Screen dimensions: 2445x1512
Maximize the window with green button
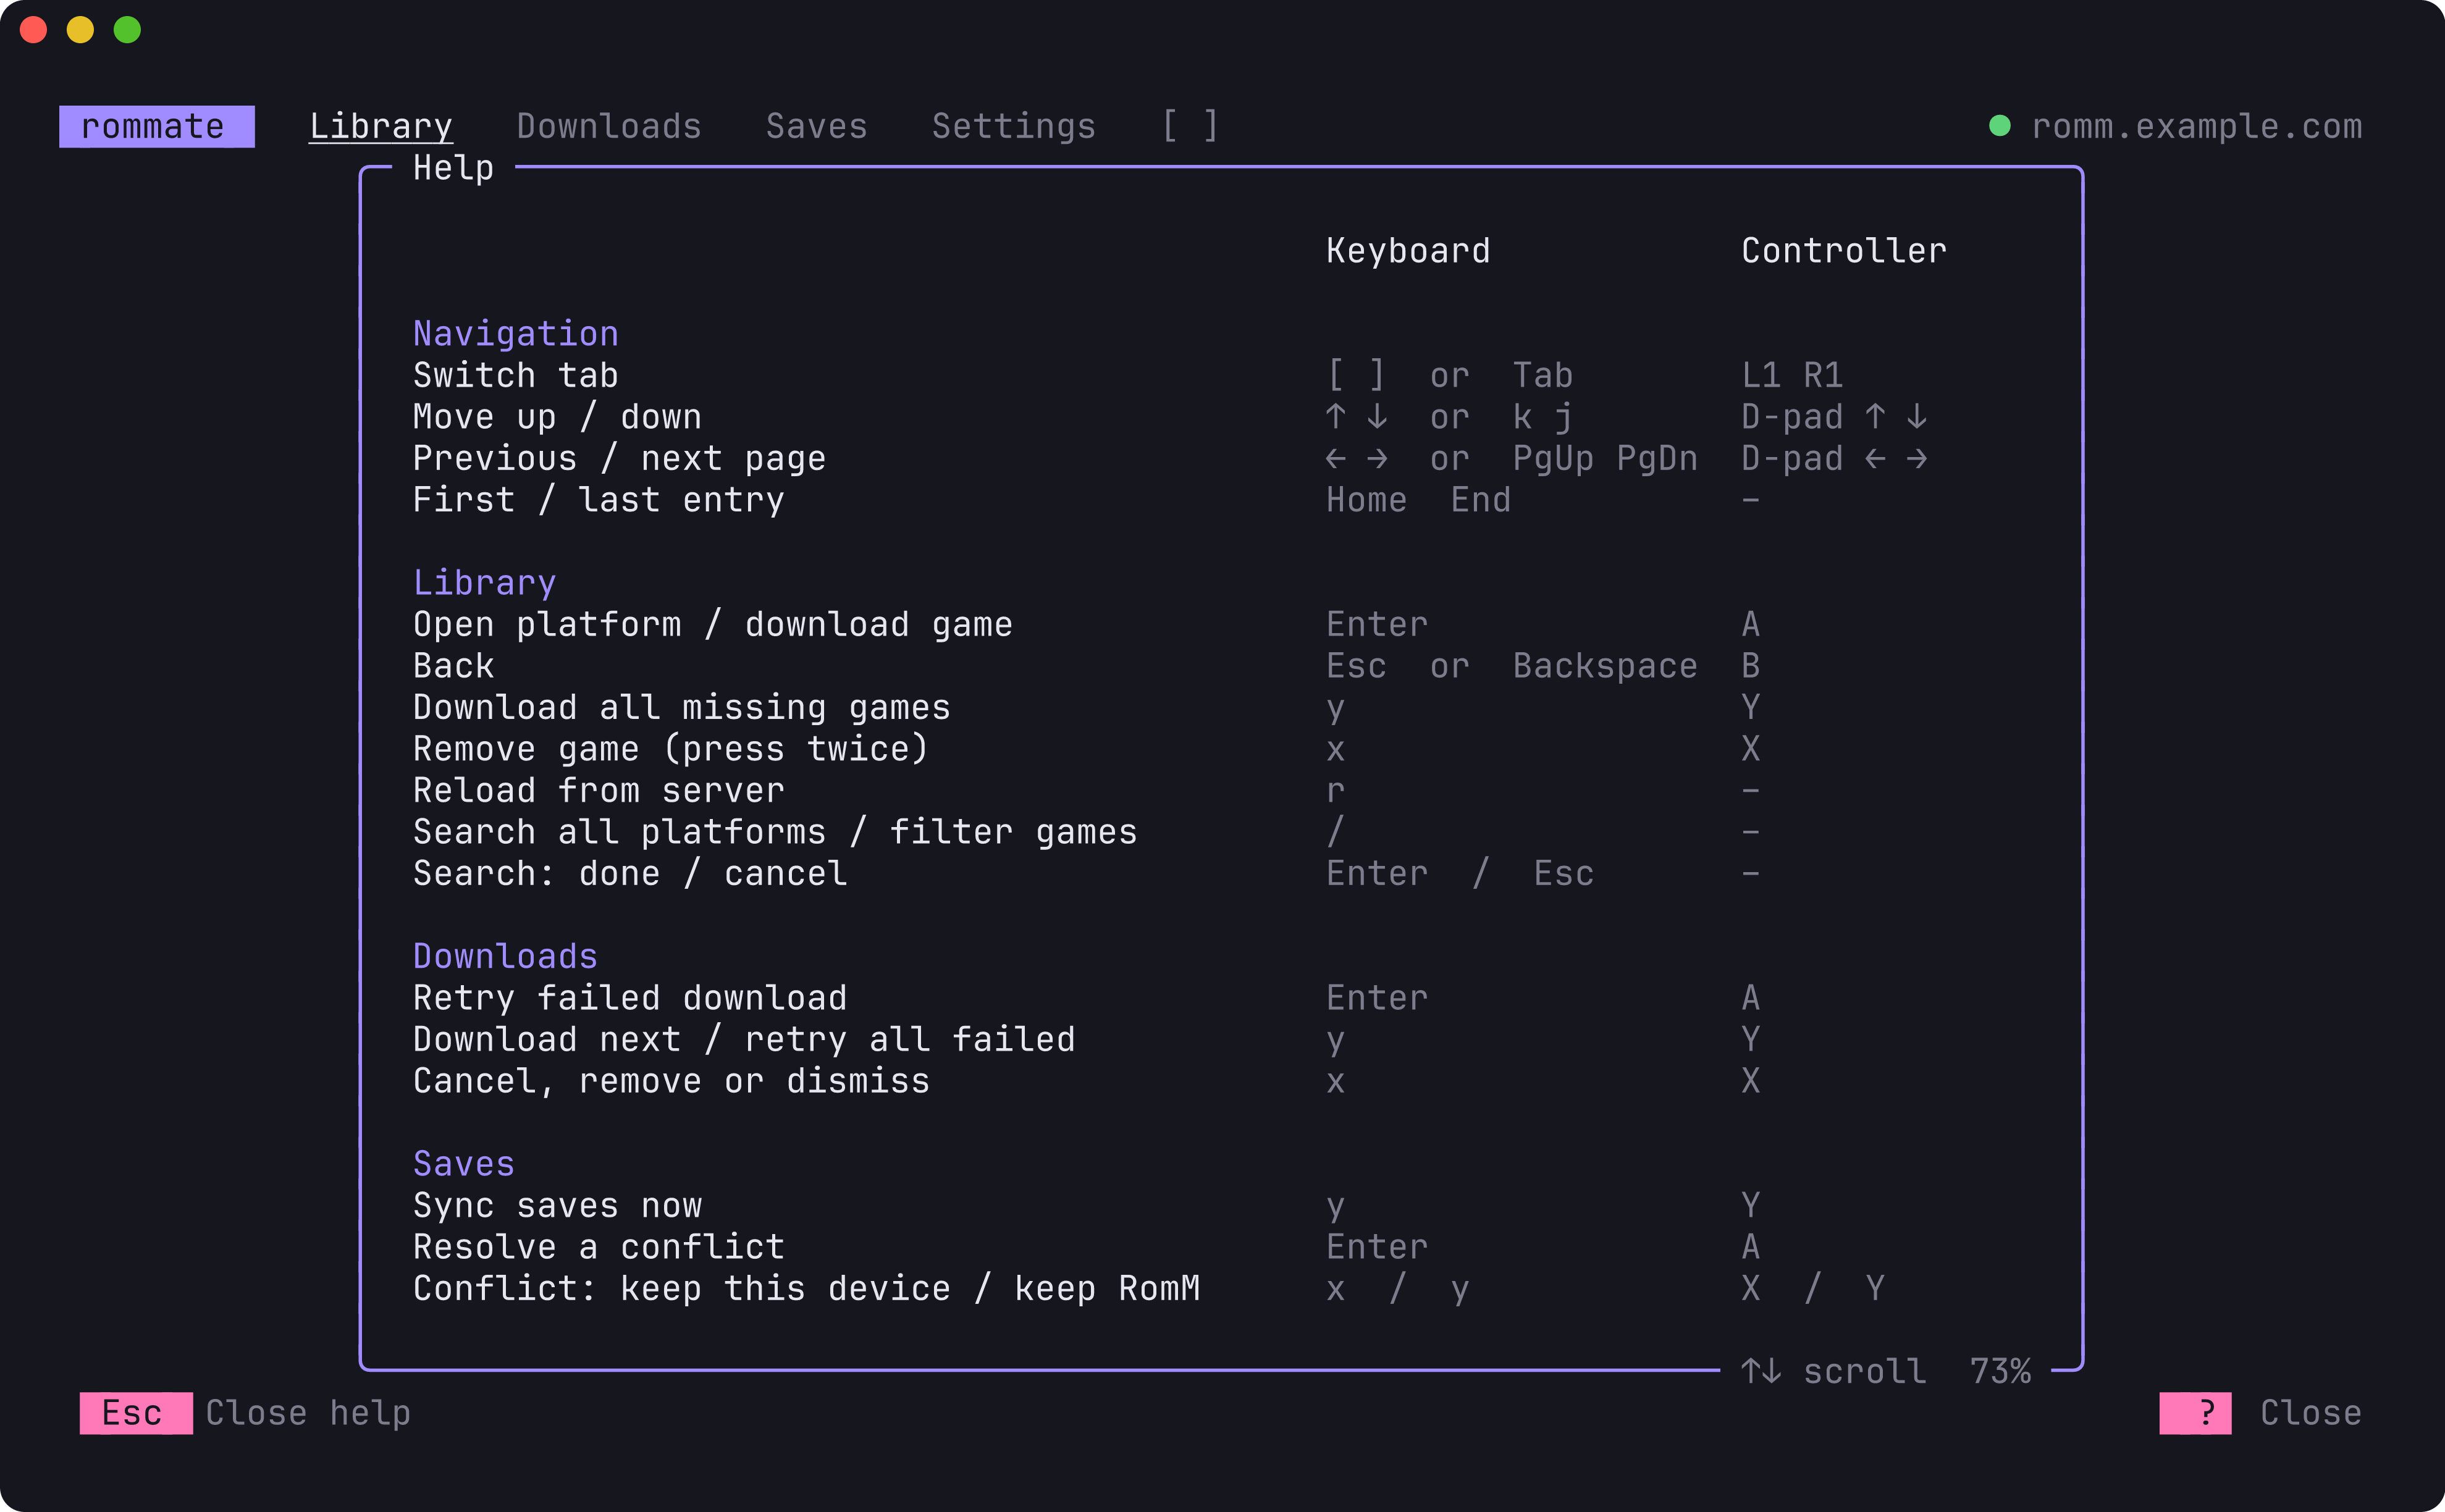point(127,30)
